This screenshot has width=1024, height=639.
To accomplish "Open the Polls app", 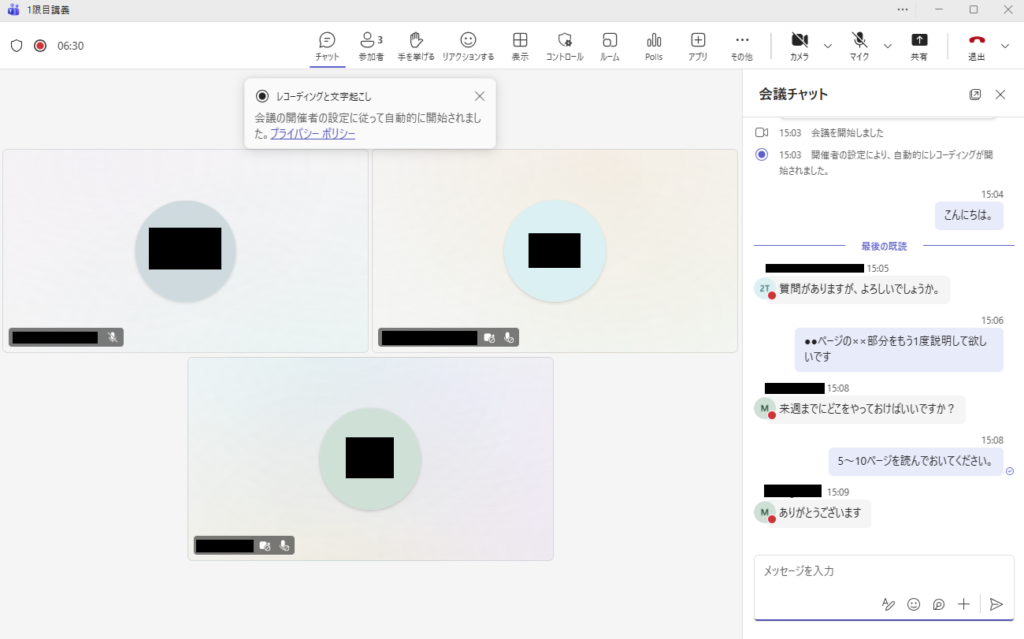I will coord(654,45).
